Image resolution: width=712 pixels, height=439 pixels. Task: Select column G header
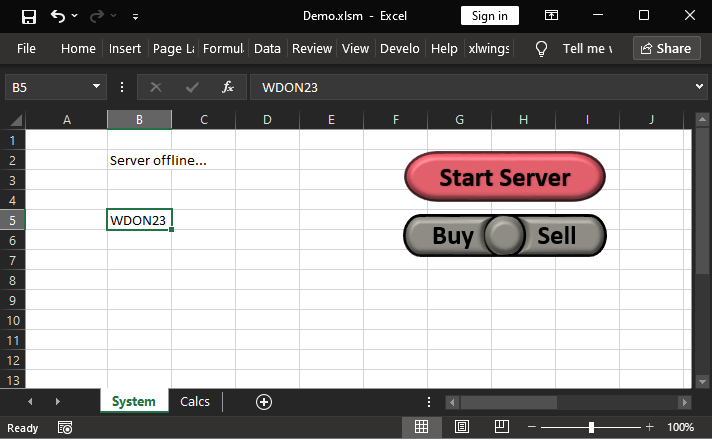click(460, 120)
